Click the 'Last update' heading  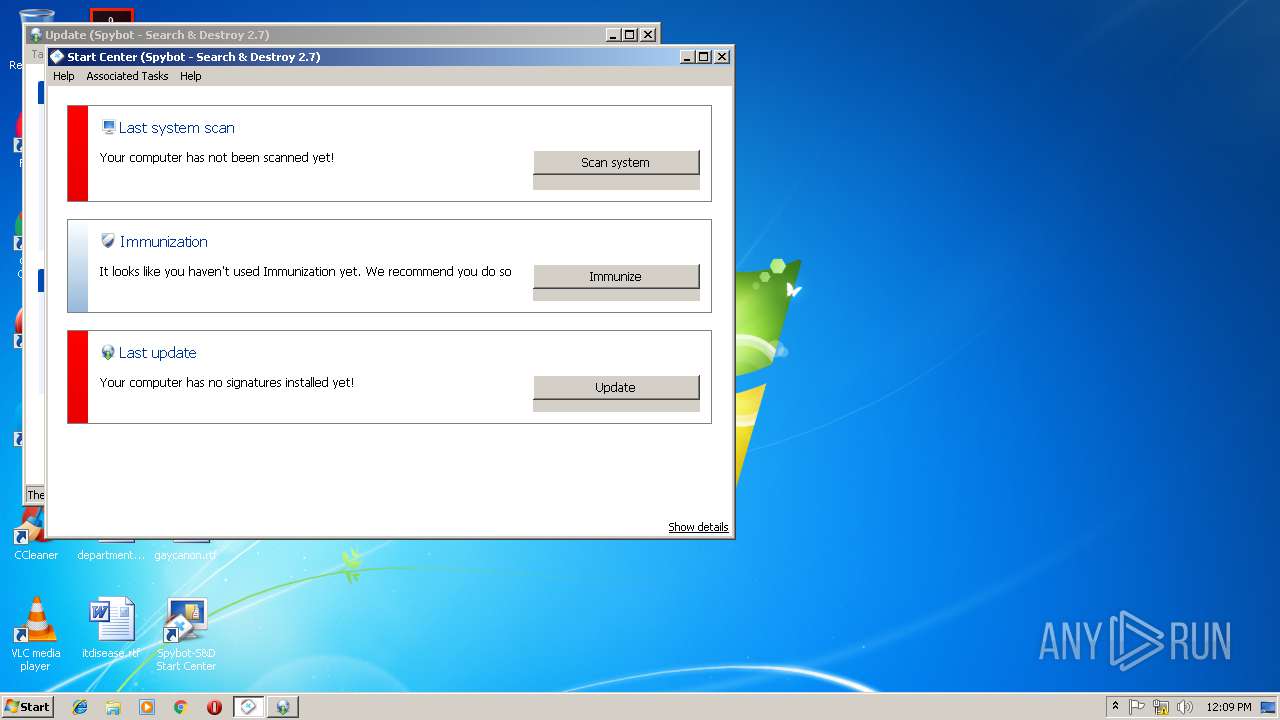click(158, 353)
